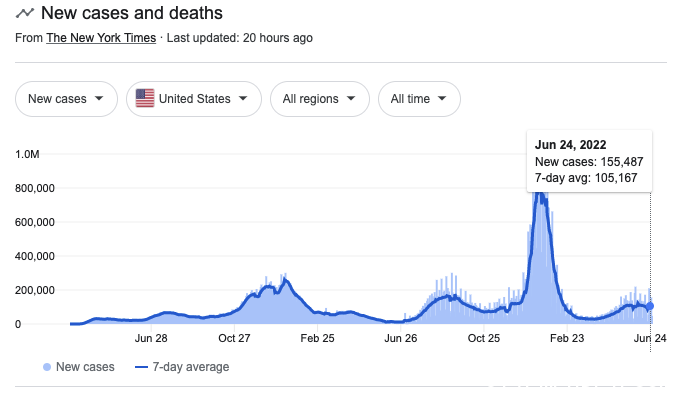
Task: Click the New cases legend dot
Action: (47, 367)
